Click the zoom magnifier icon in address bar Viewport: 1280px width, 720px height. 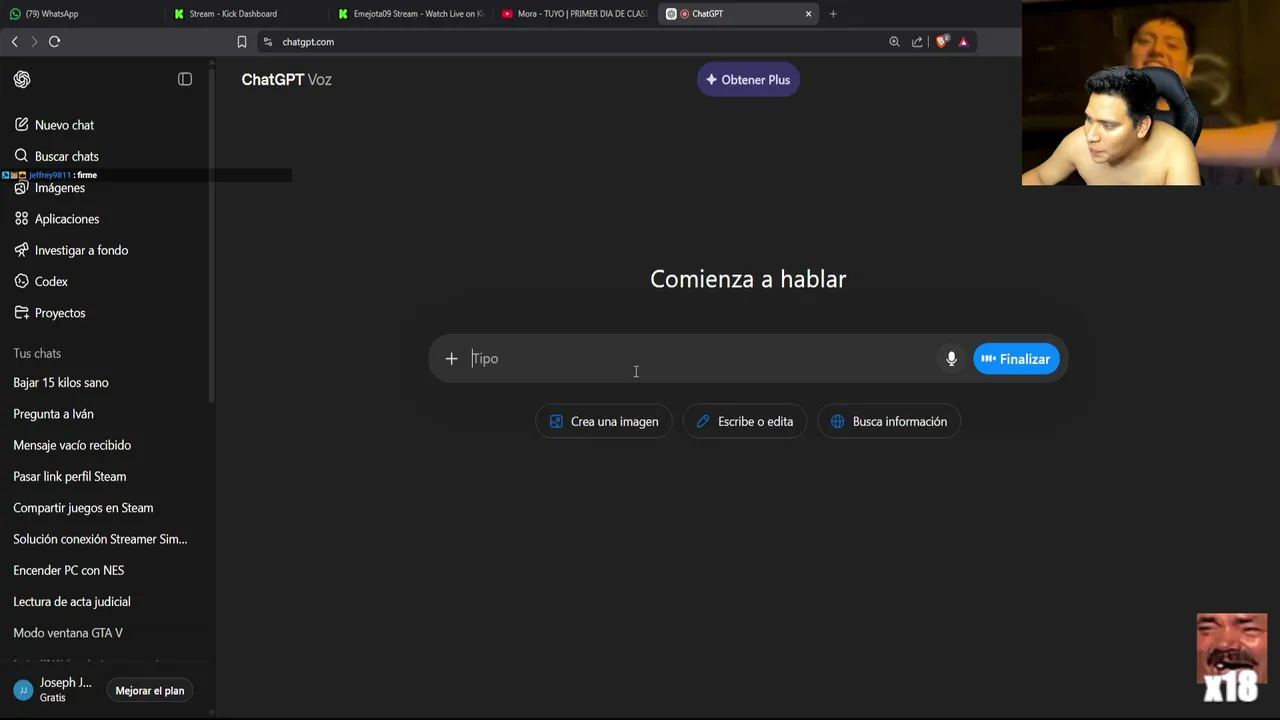[894, 42]
